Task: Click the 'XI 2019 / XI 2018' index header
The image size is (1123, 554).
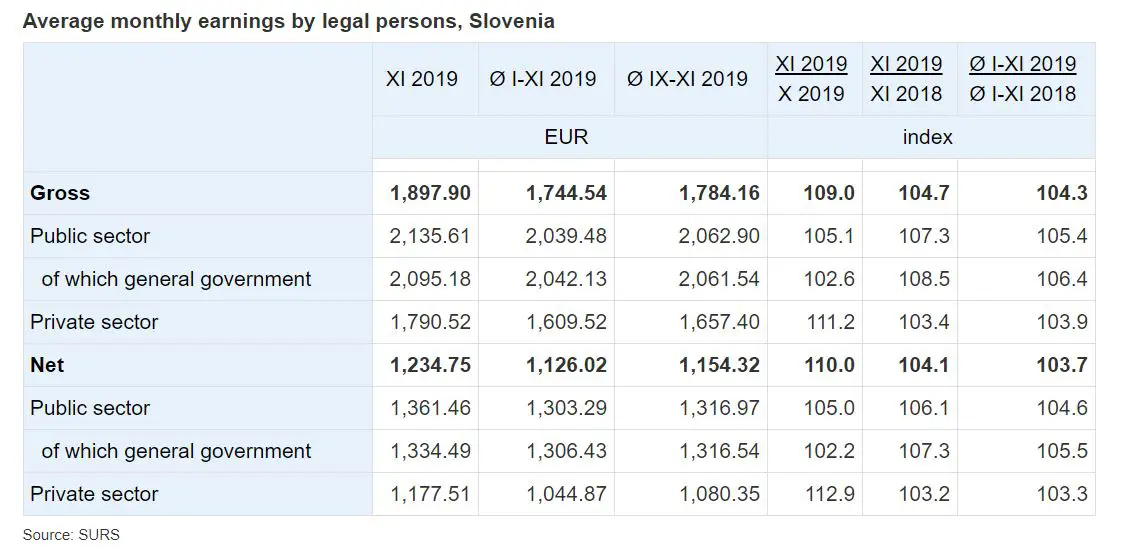Action: click(x=906, y=79)
